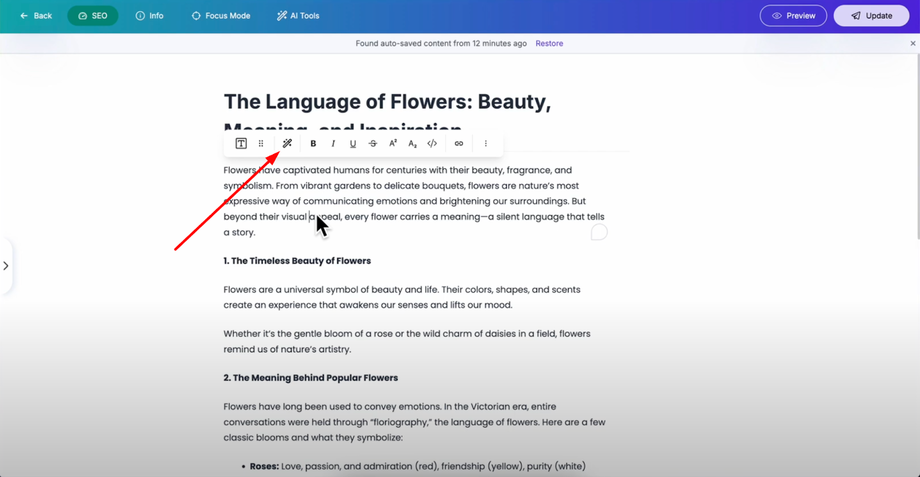Apply inline code formatting
920x477 pixels.
pyautogui.click(x=432, y=144)
